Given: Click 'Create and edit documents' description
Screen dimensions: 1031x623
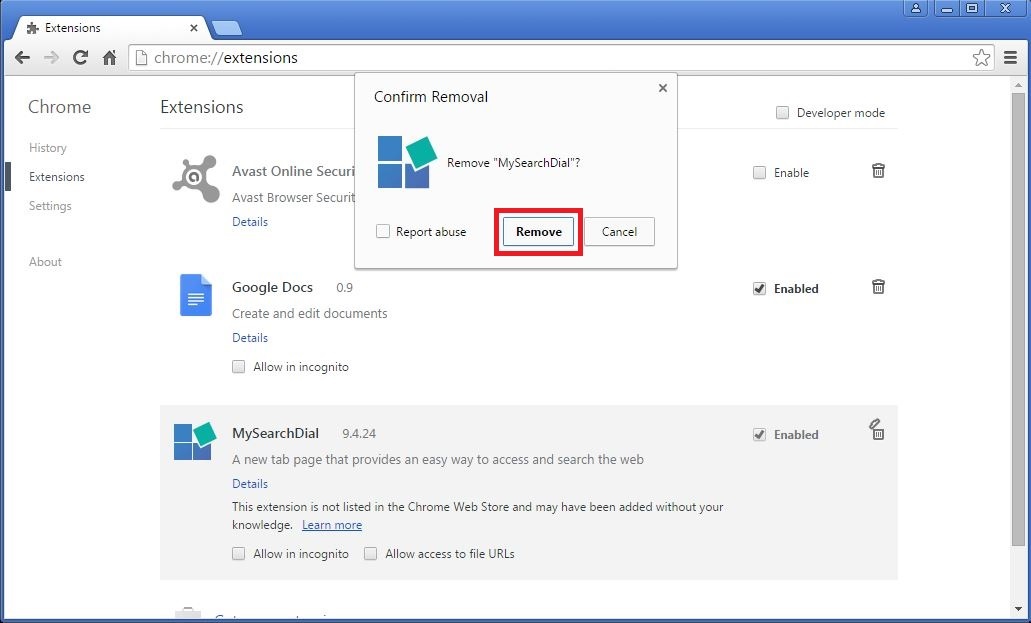Looking at the screenshot, I should click(310, 313).
